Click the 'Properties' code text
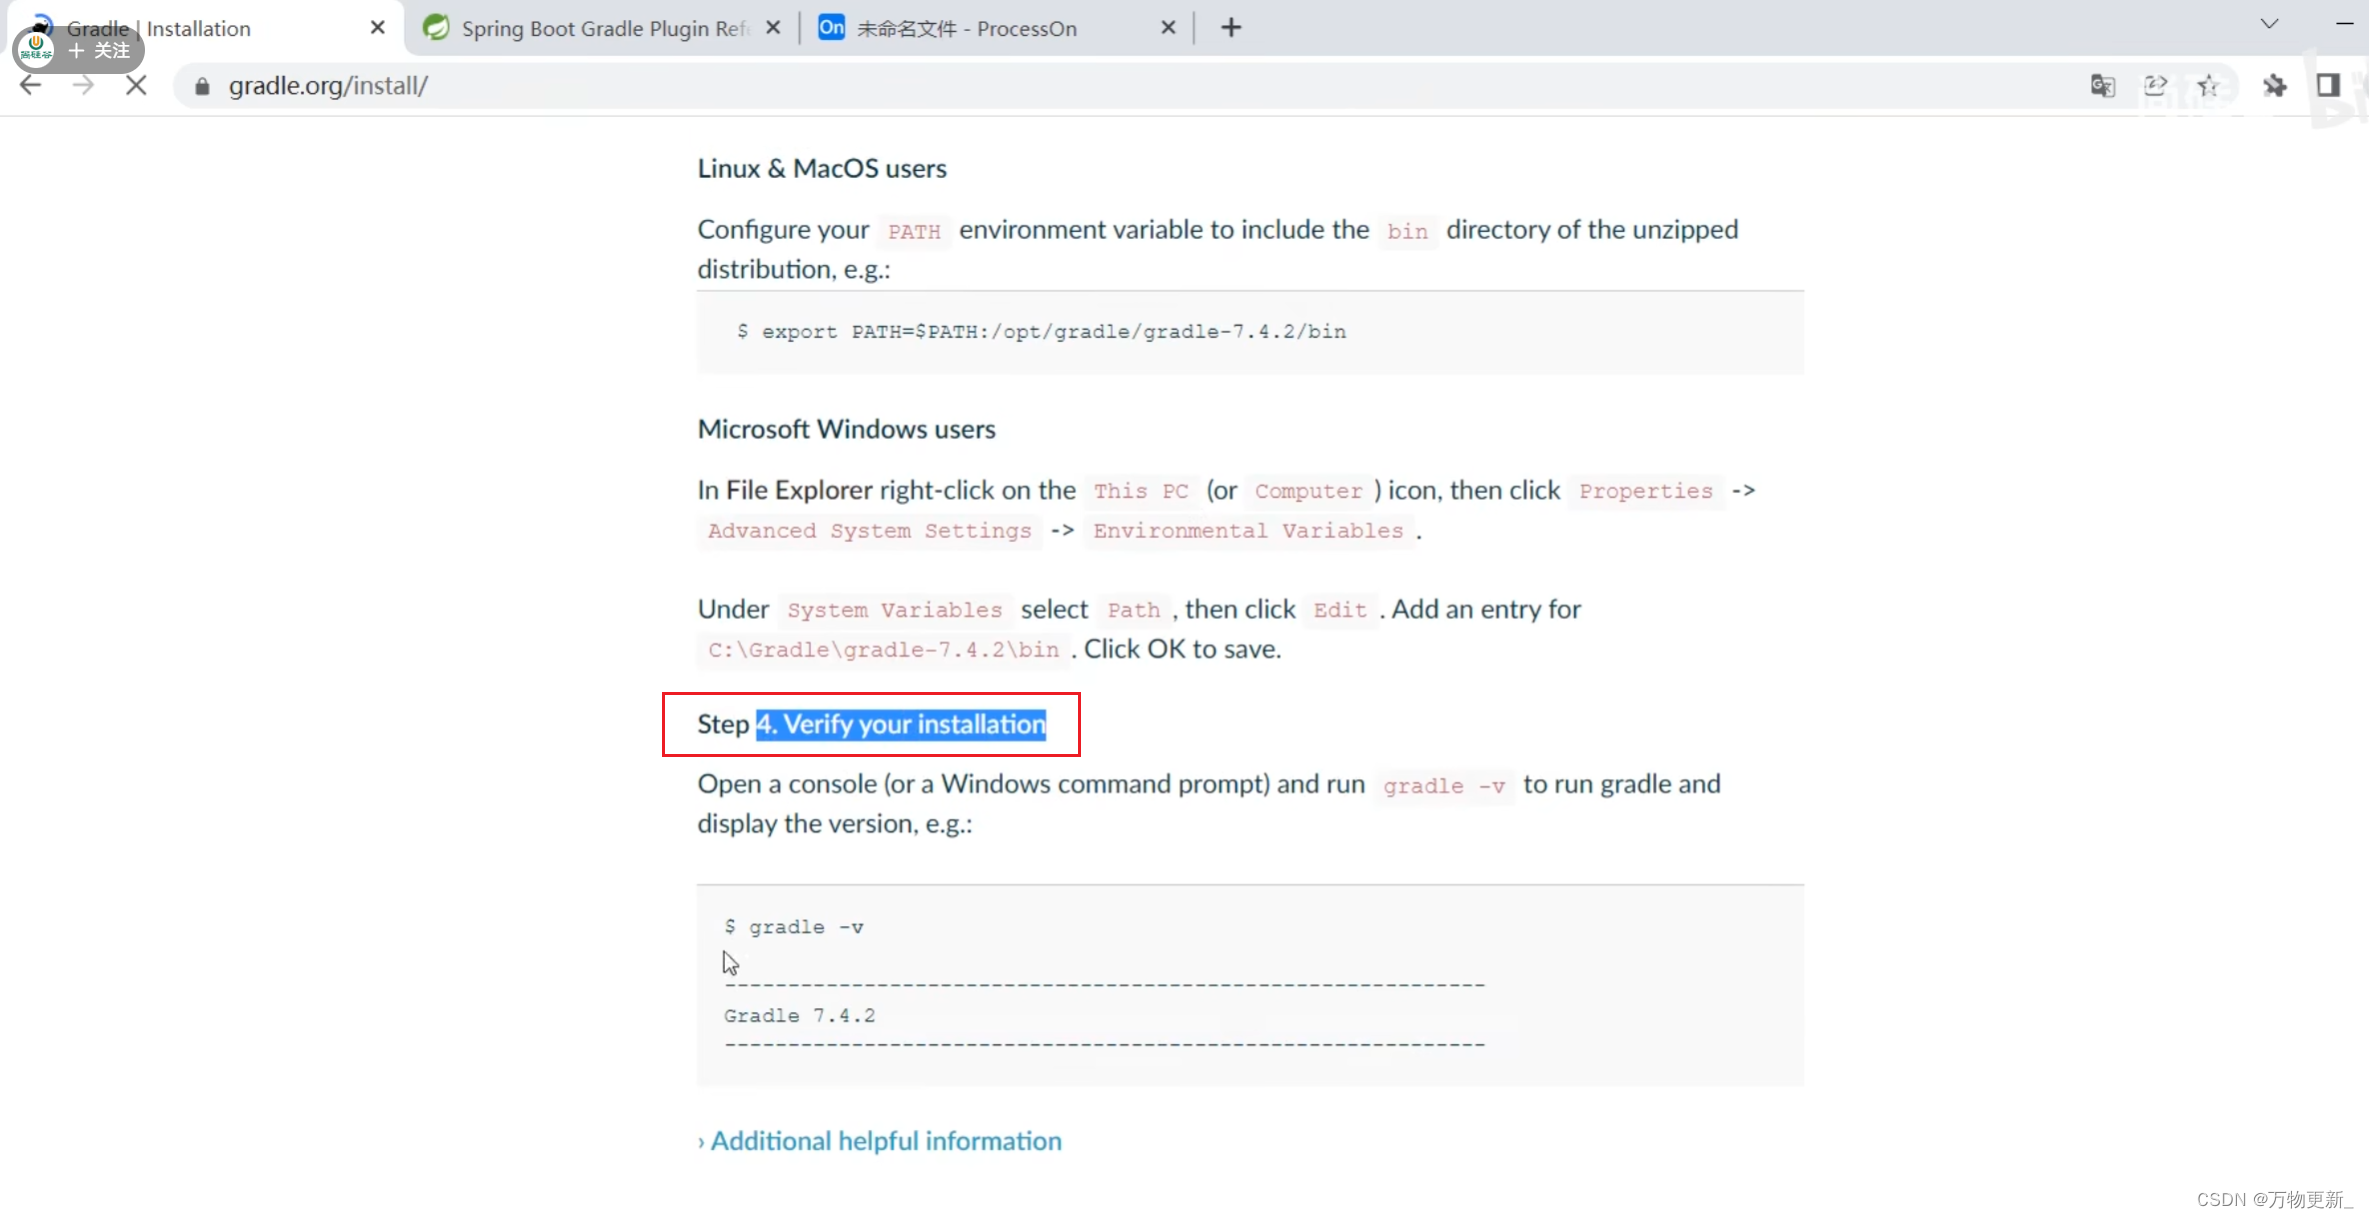2369x1218 pixels. (x=1646, y=491)
